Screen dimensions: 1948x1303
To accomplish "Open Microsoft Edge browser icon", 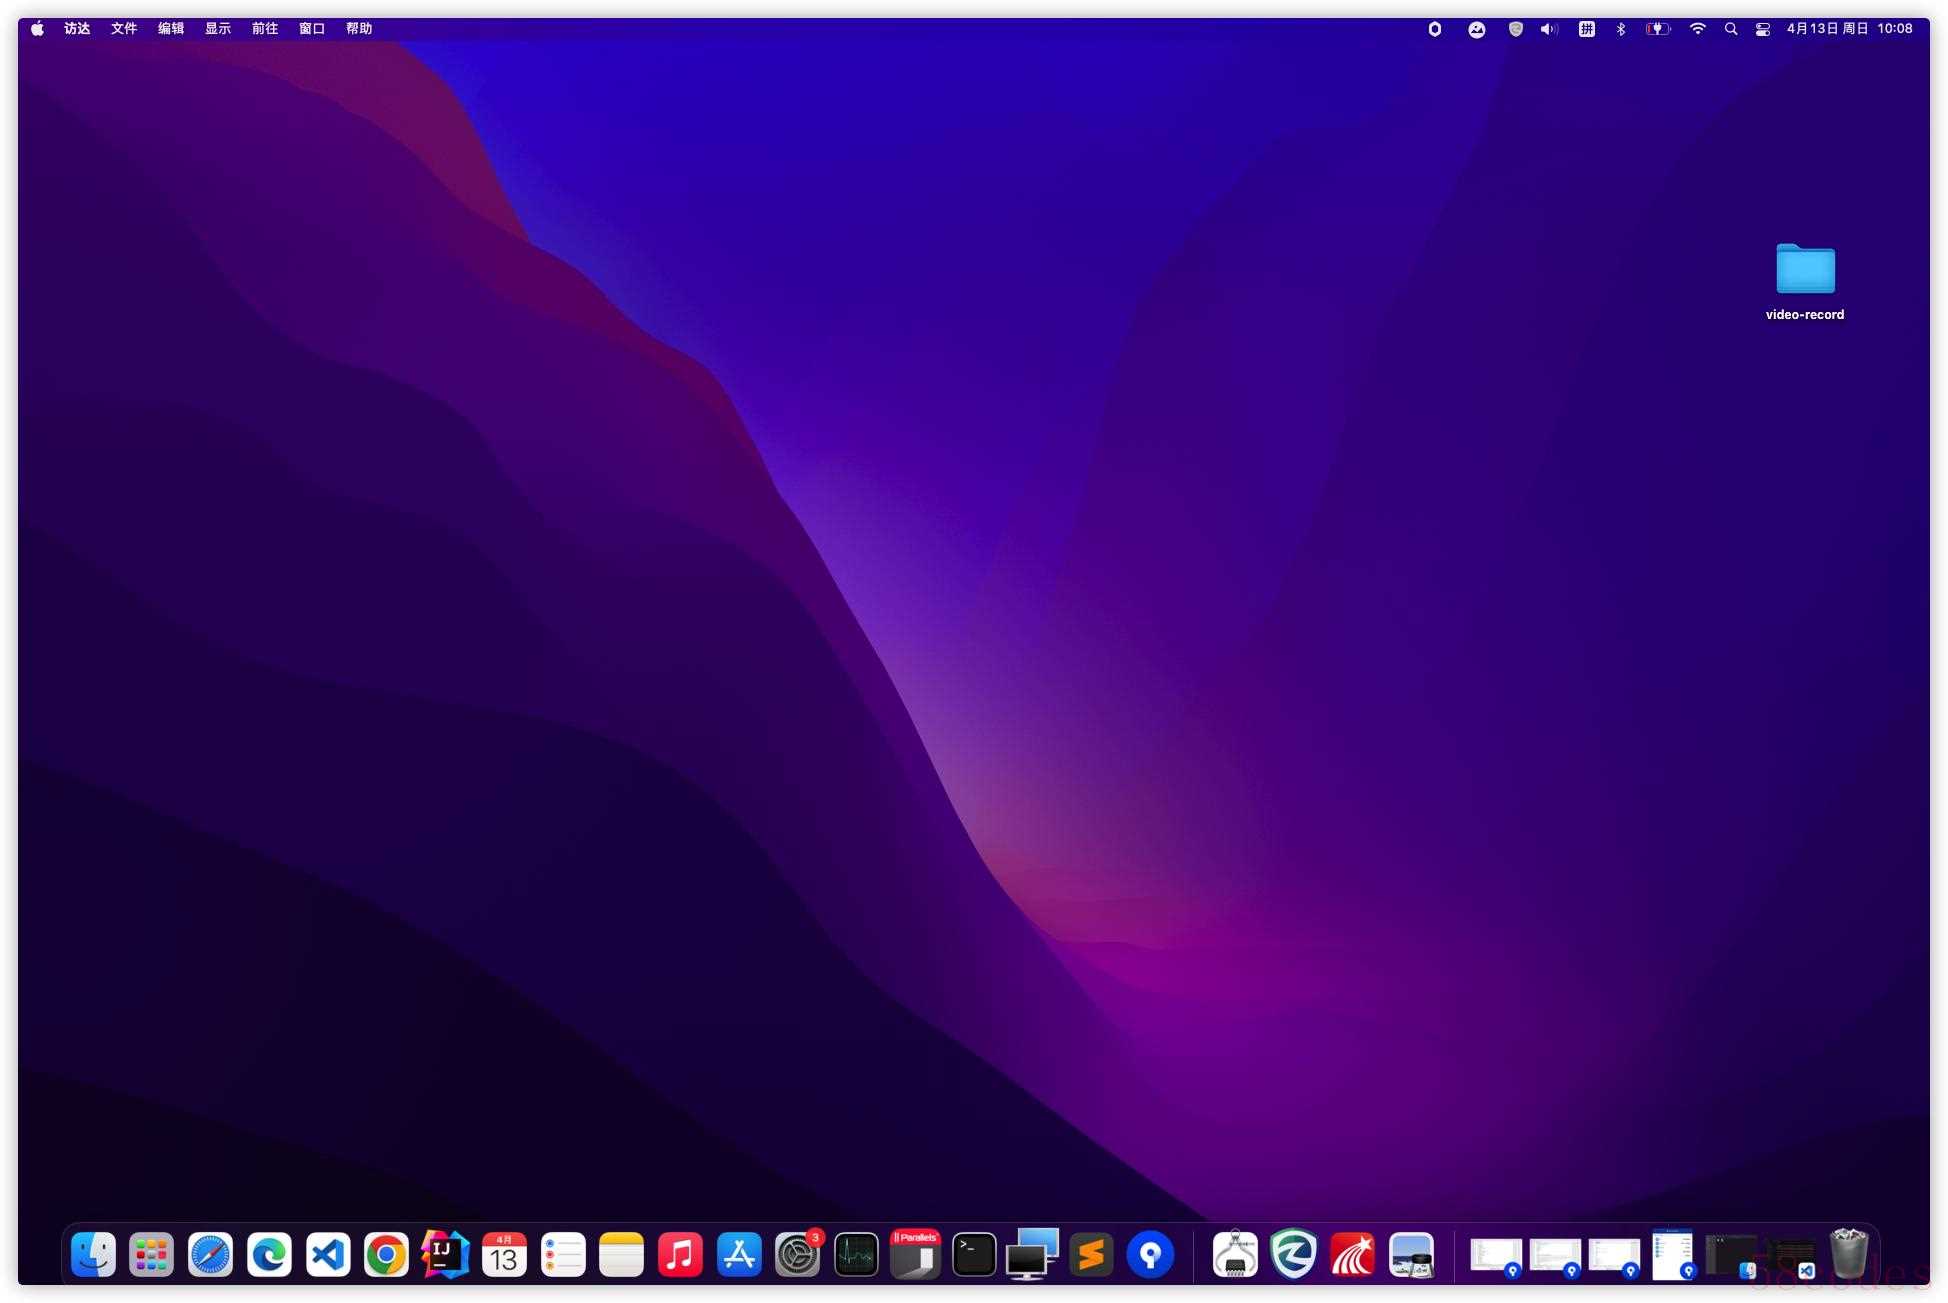I will tap(269, 1255).
